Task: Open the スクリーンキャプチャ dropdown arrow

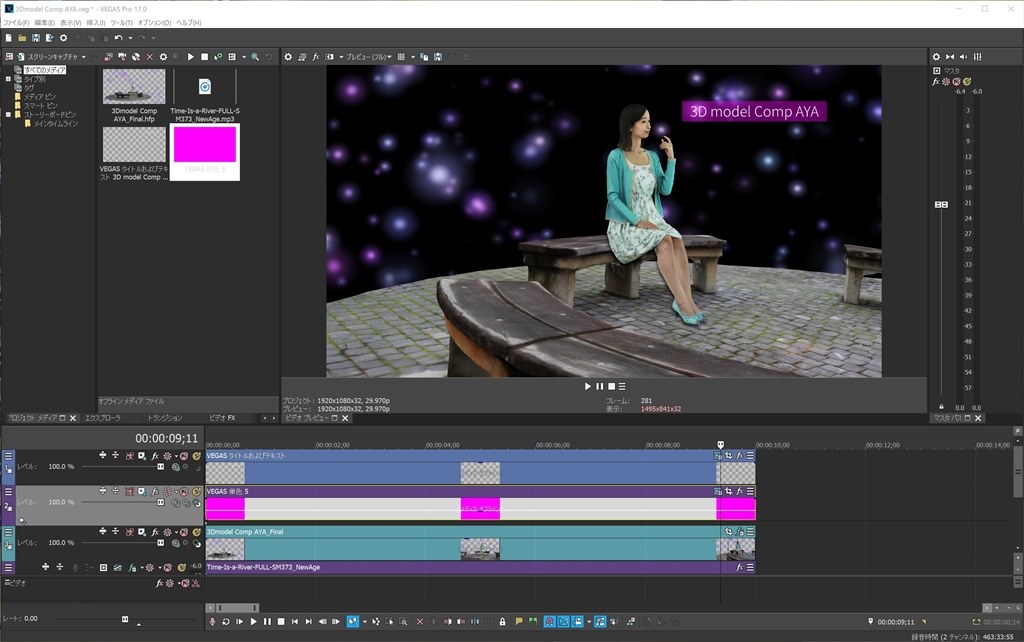Action: tap(84, 57)
